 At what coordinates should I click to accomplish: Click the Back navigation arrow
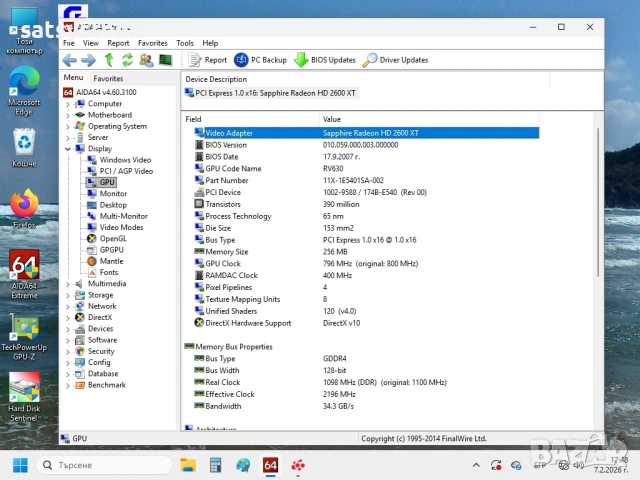(70, 60)
